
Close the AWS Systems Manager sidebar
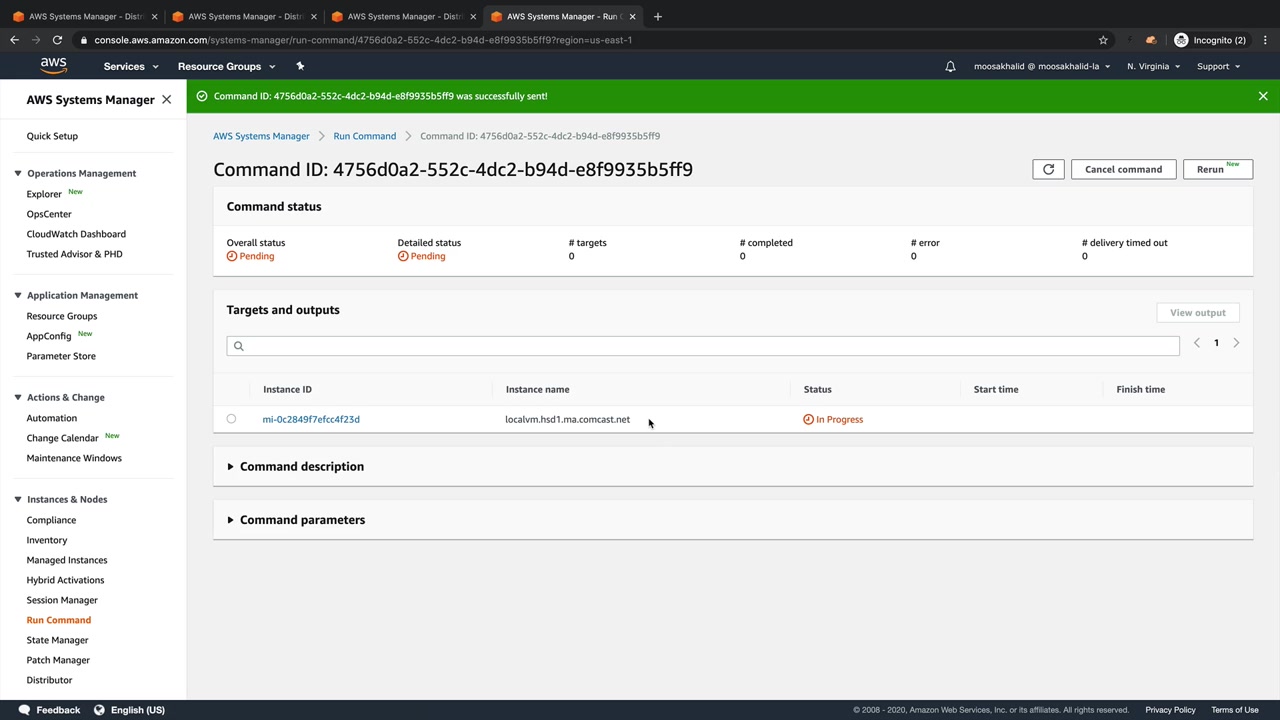[x=166, y=100]
